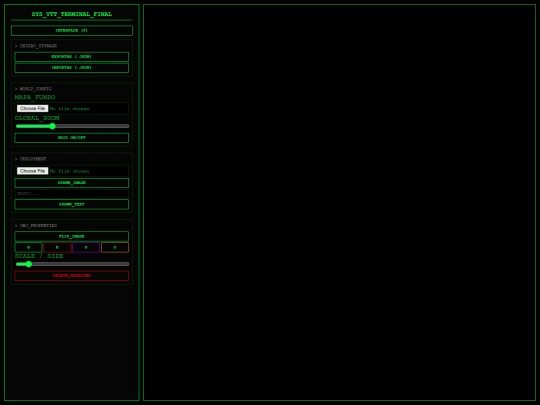Image resolution: width=540 pixels, height=405 pixels.
Task: Select the green-bordered color button
Action: point(28,247)
